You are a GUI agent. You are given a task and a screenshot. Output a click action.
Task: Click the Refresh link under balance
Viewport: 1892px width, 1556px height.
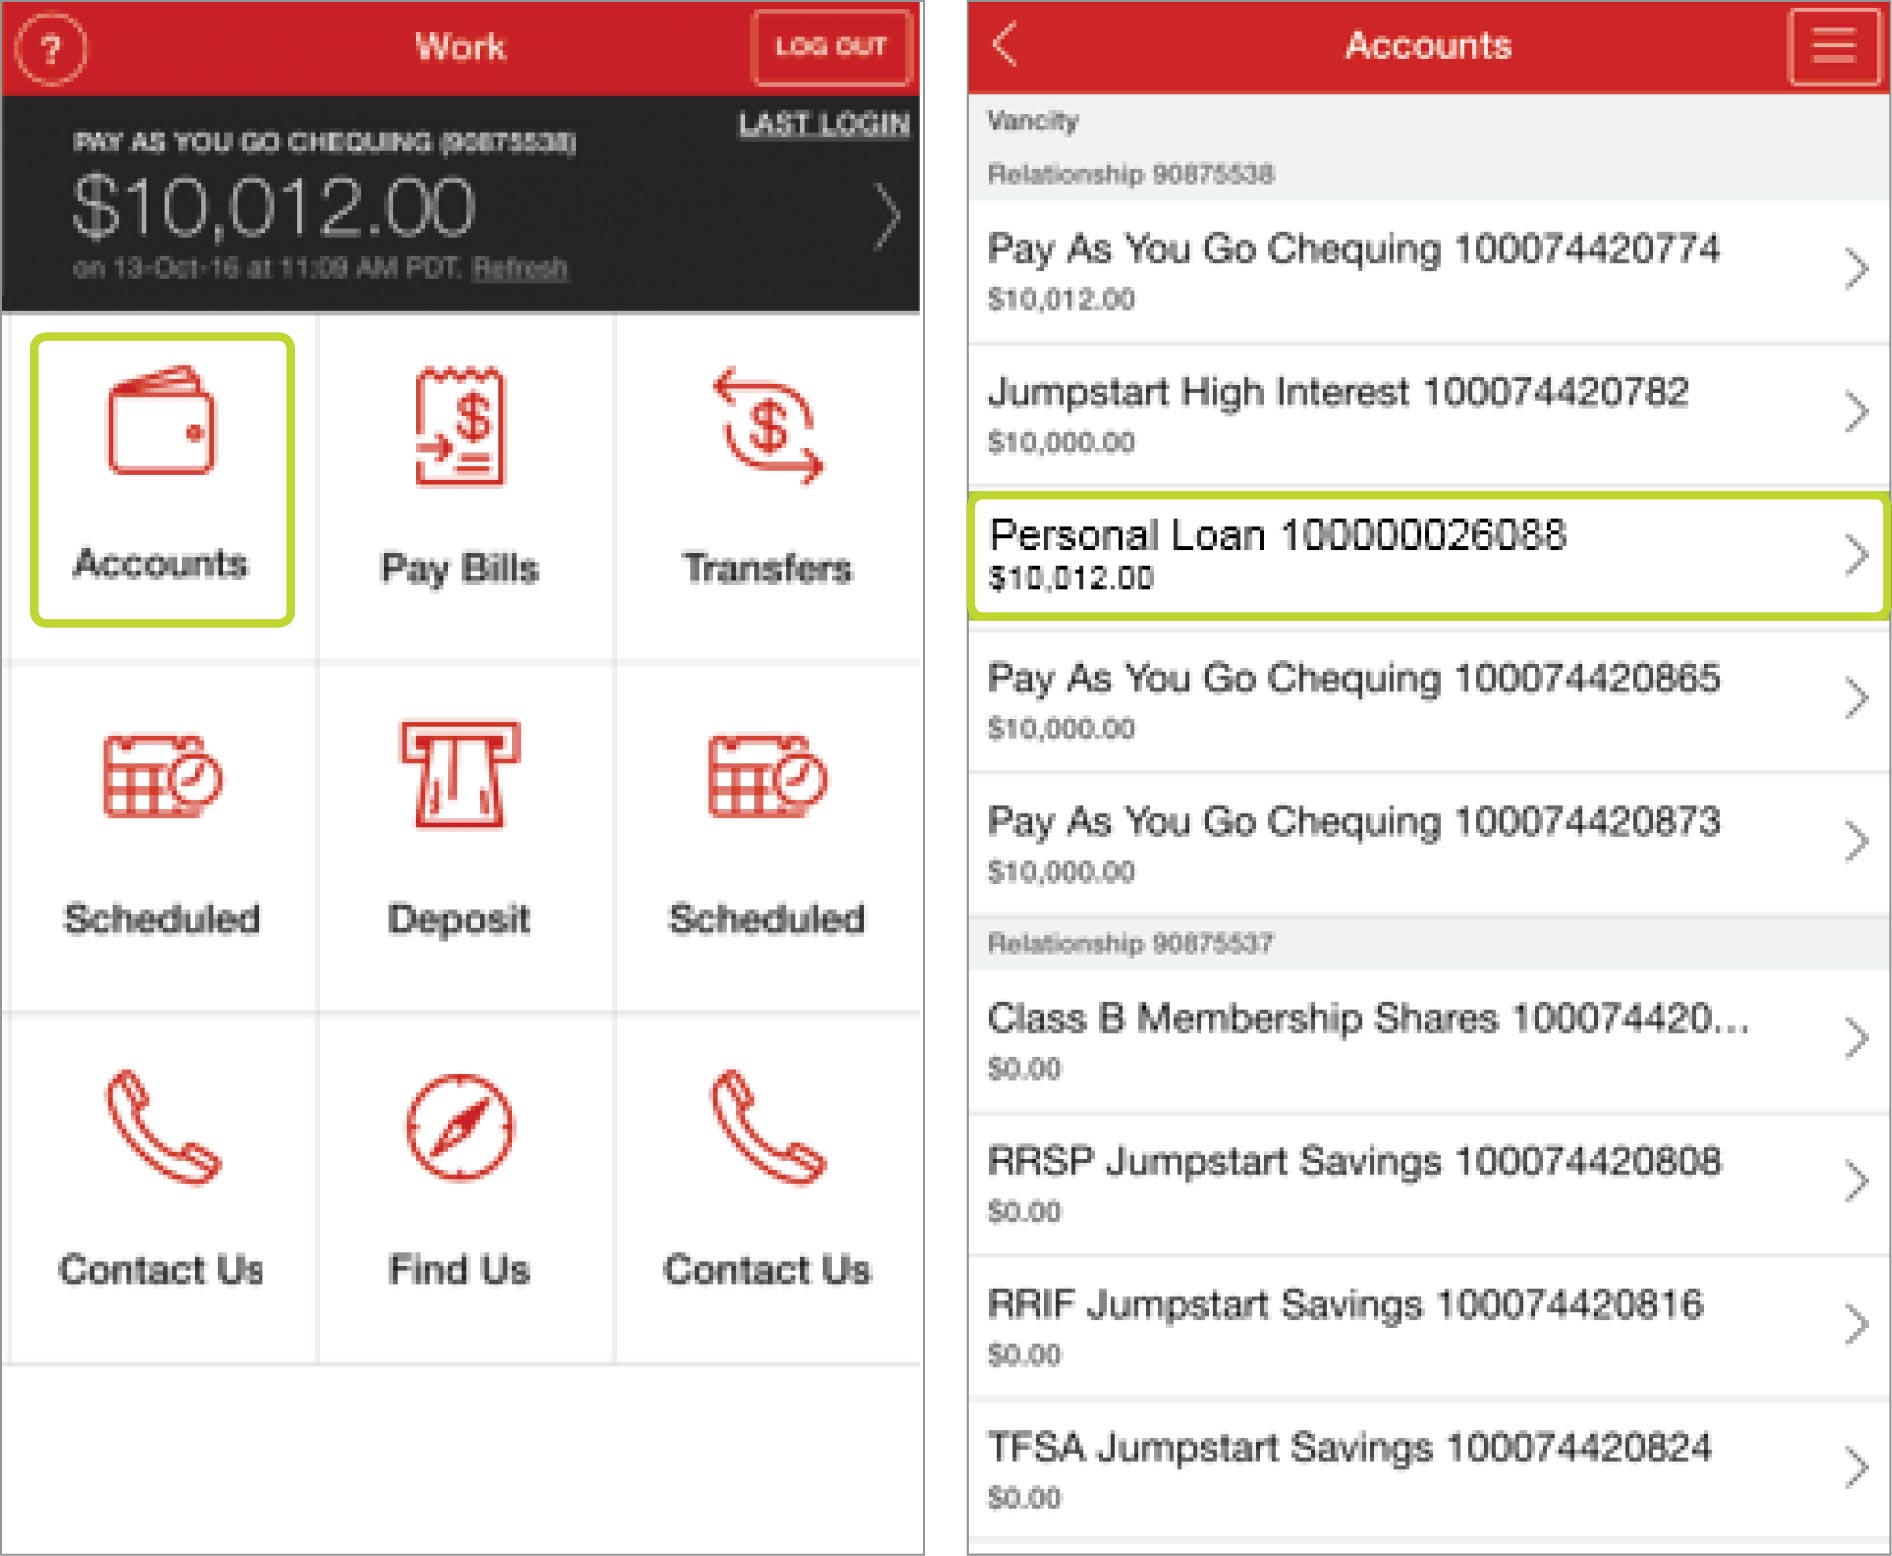(x=520, y=268)
